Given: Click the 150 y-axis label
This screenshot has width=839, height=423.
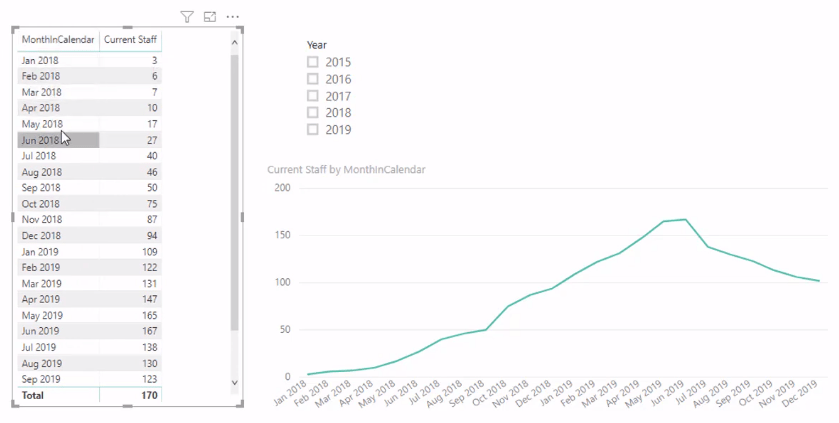Looking at the screenshot, I should [x=282, y=235].
